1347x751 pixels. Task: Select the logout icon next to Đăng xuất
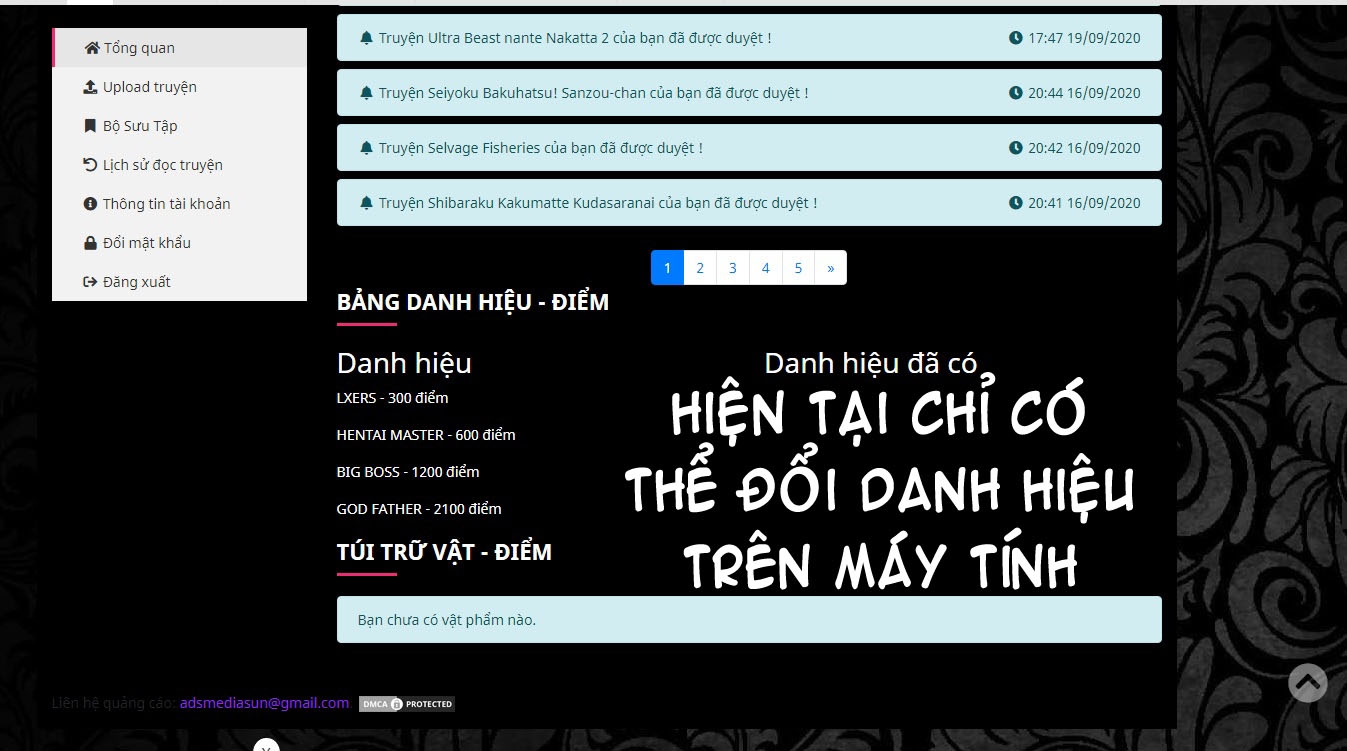(89, 281)
